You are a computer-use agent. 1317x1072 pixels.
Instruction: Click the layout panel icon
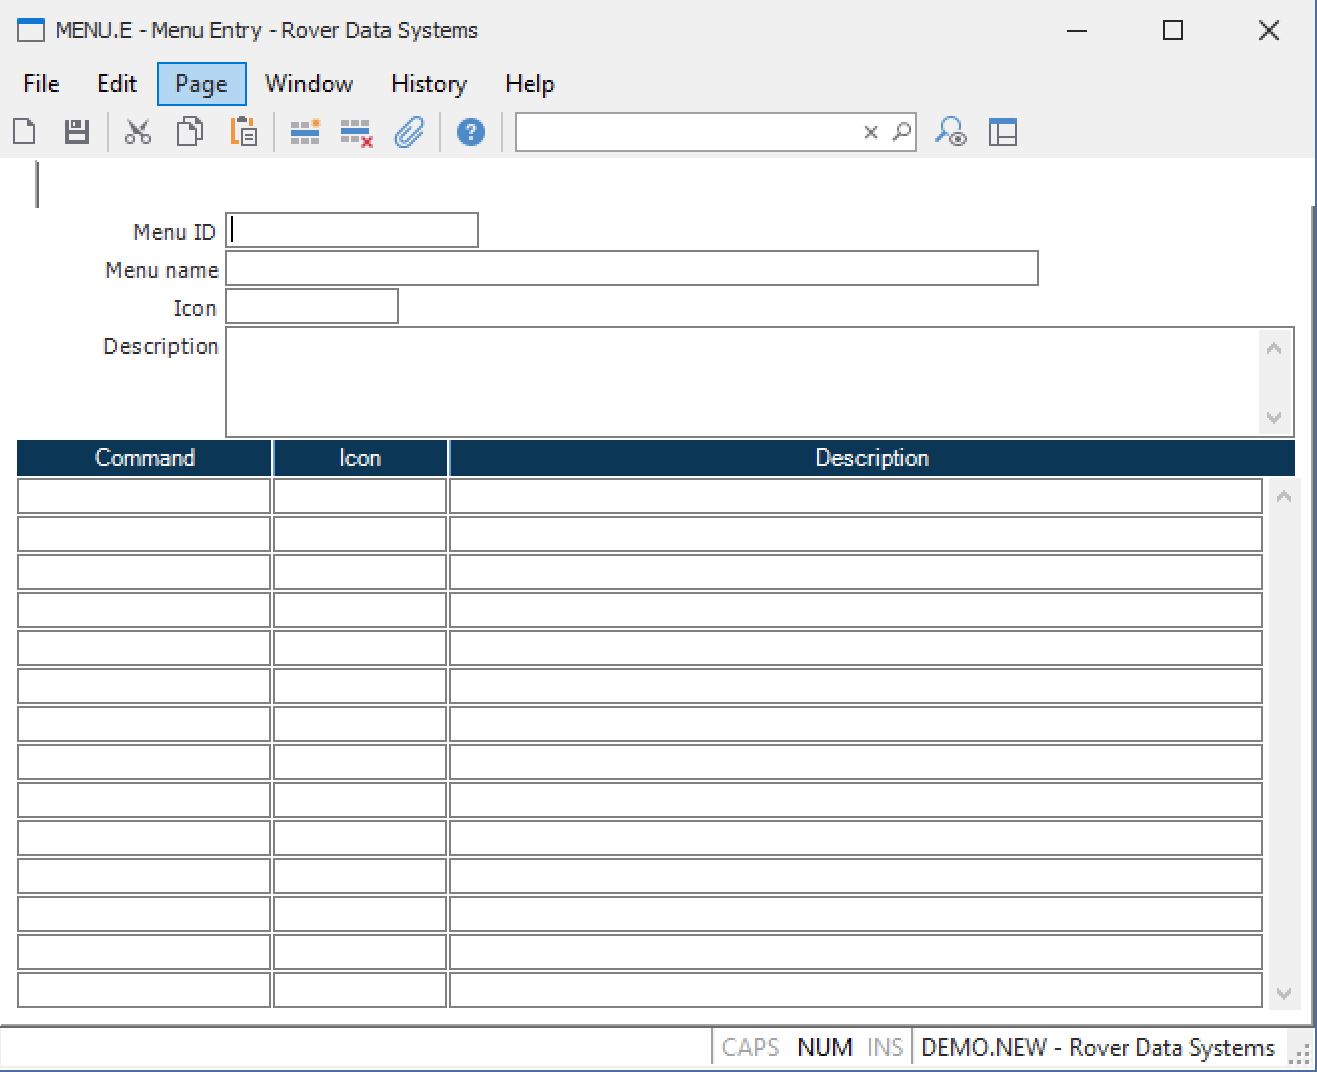(x=1002, y=132)
